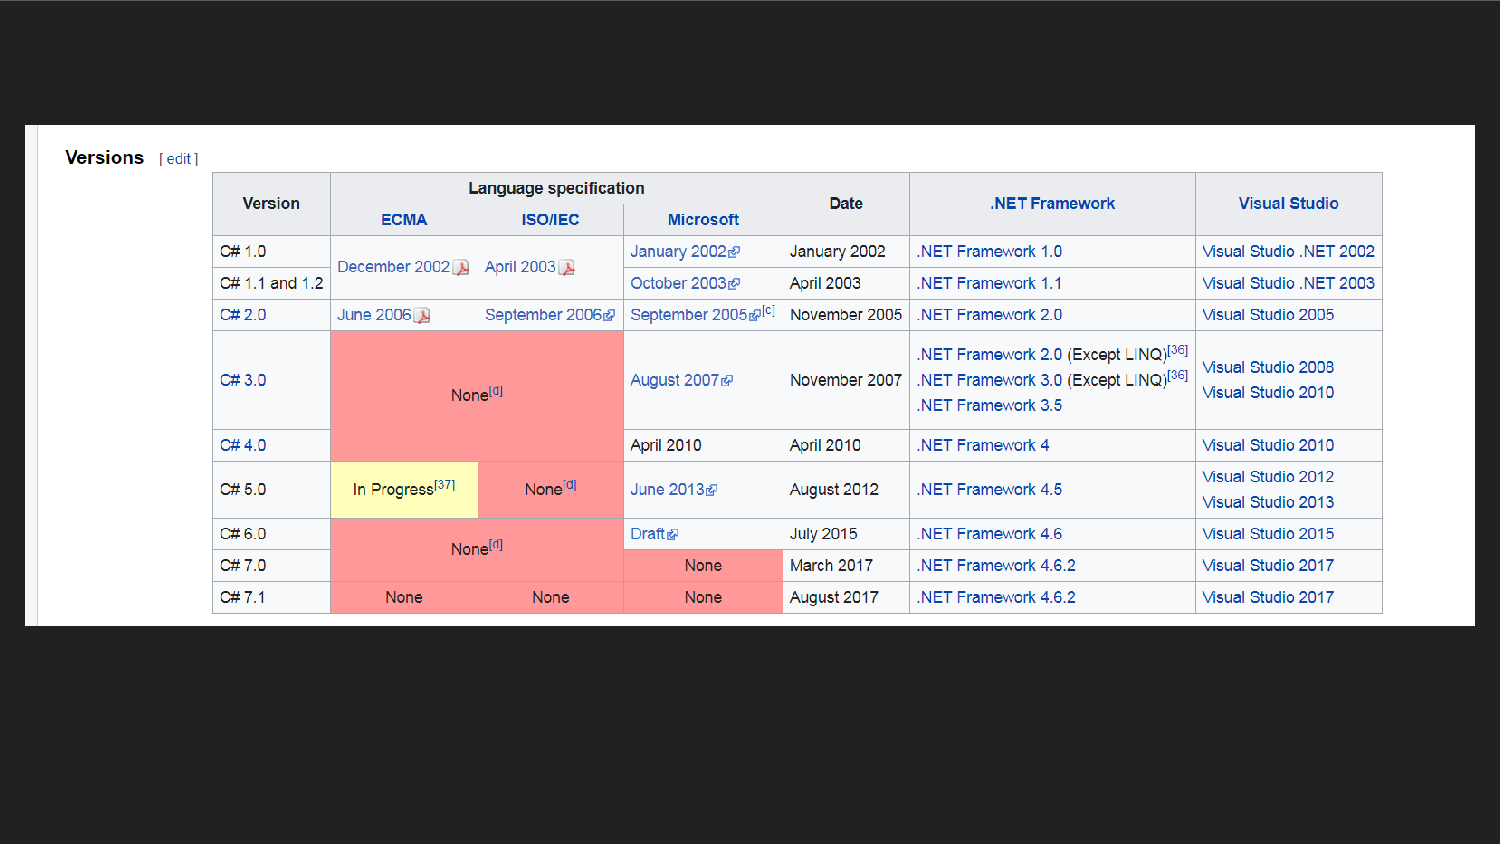Open the ISO/IEC column header link
The image size is (1500, 844).
[x=550, y=220]
